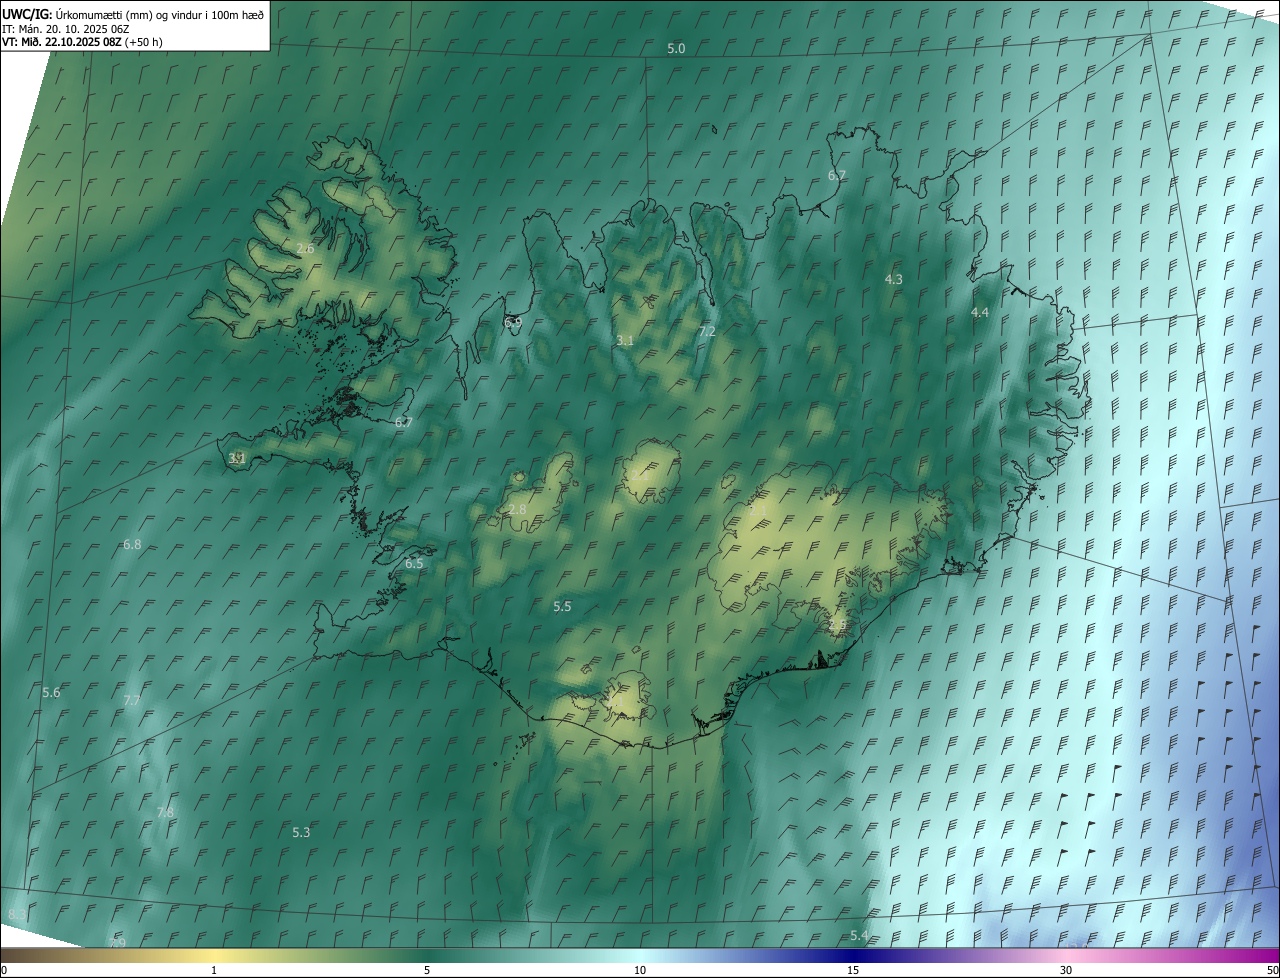The height and width of the screenshot is (978, 1280).
Task: Click the 'VT: Mið. 22.10.2025 08Z (+50 h)' line
Action: (82, 42)
